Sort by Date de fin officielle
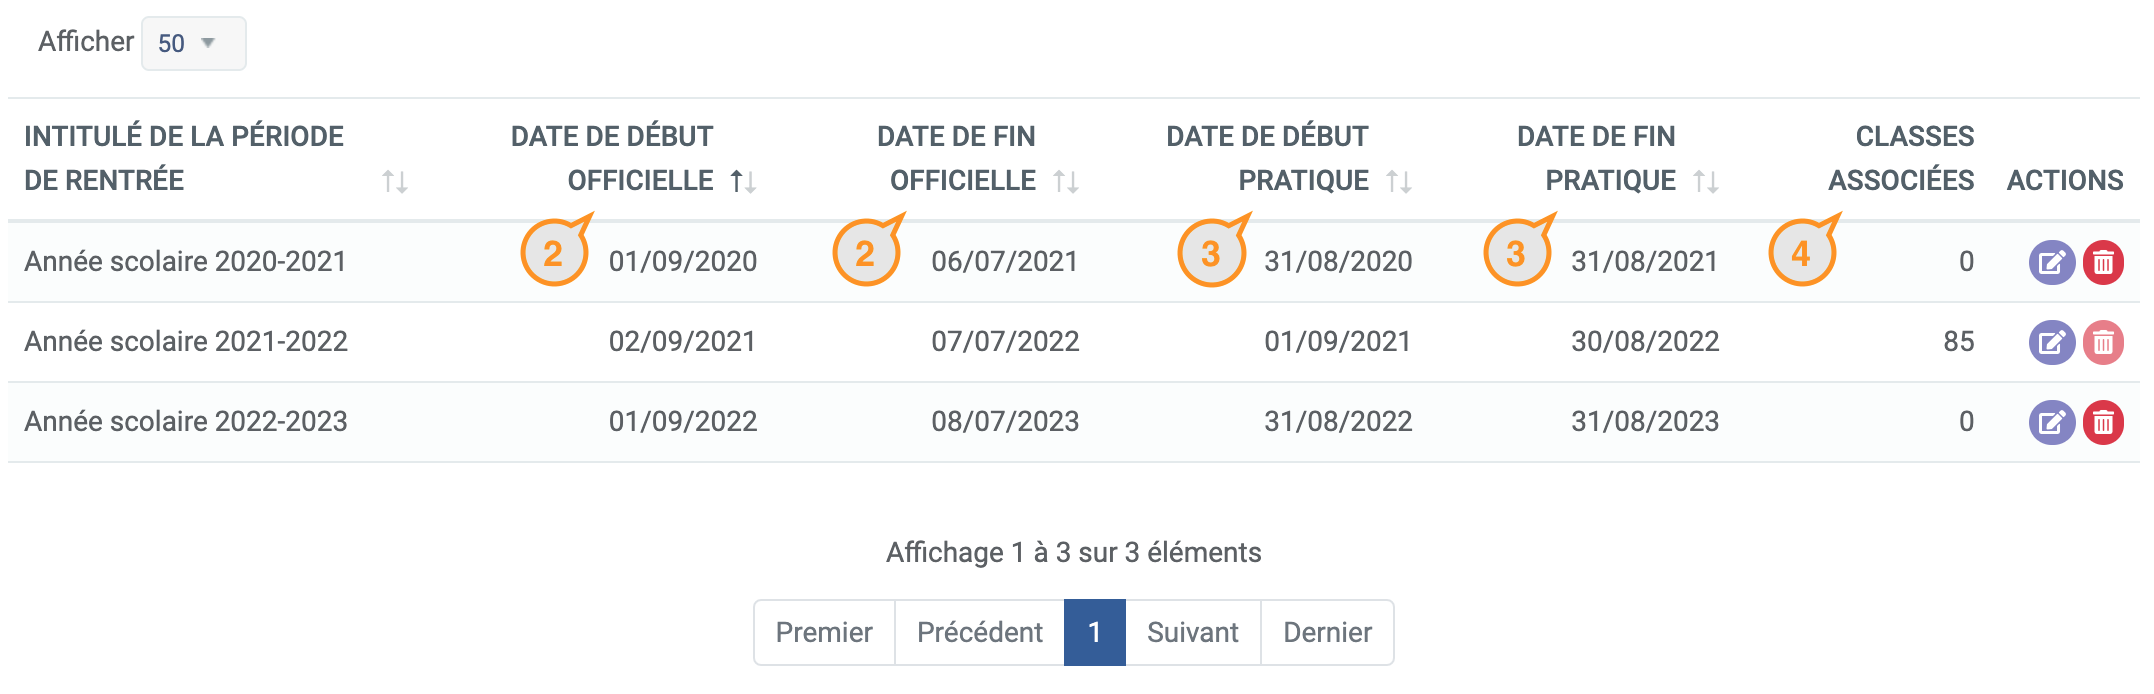Image resolution: width=2154 pixels, height=694 pixels. (x=1066, y=181)
